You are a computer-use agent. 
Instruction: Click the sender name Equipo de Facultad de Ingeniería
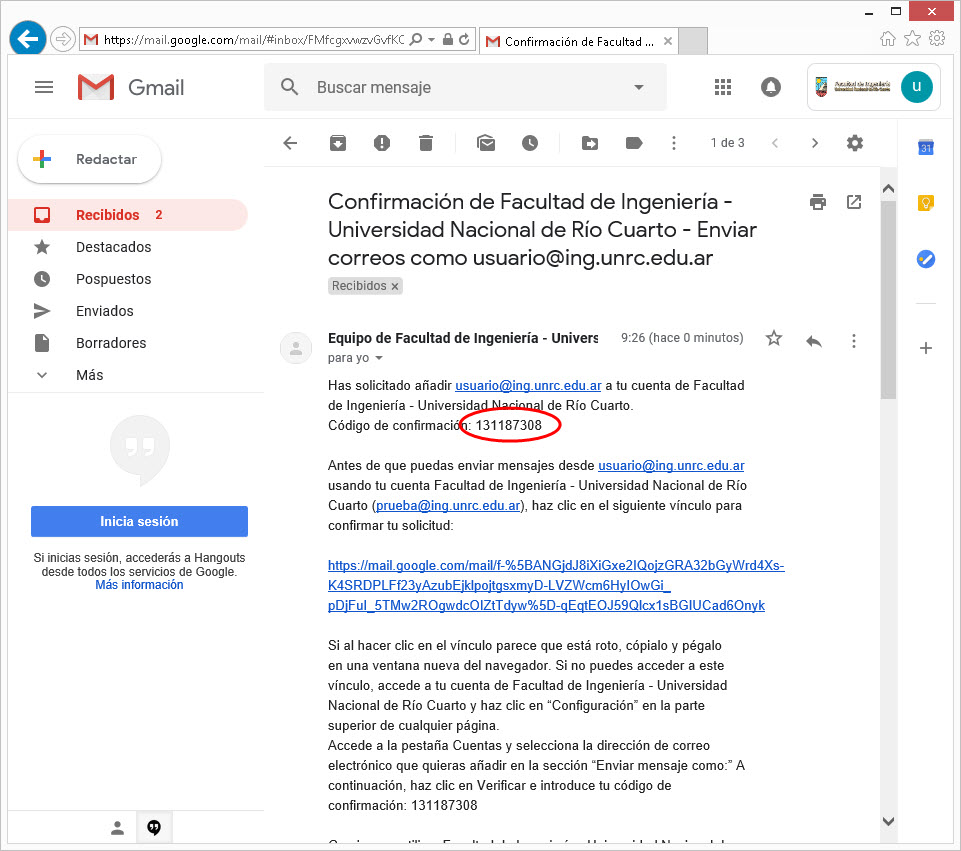coord(463,338)
